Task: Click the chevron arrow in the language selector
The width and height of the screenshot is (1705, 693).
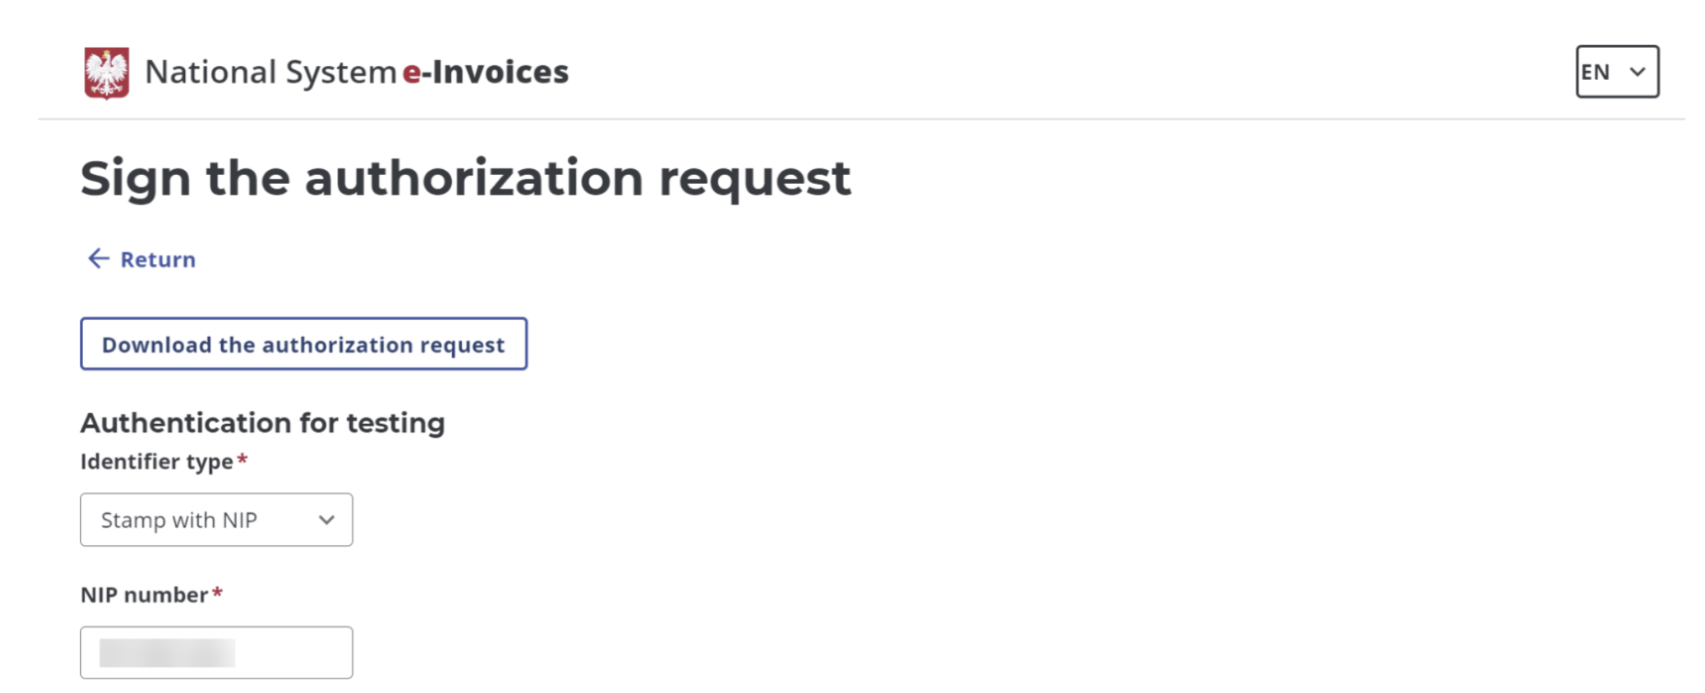Action: 1637,72
